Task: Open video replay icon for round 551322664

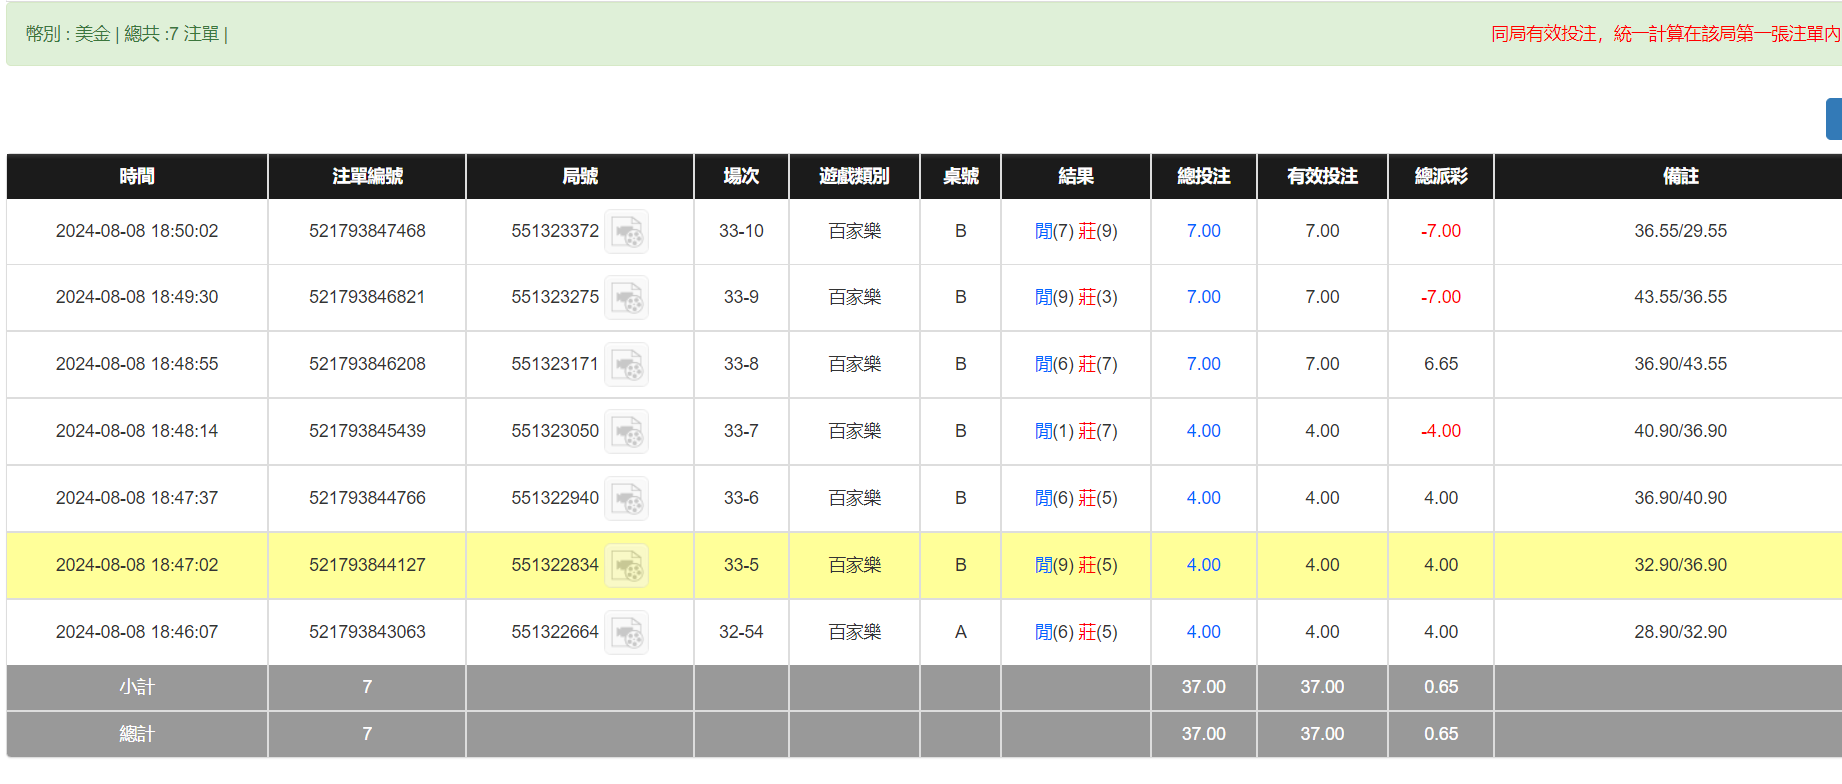Action: [x=627, y=633]
